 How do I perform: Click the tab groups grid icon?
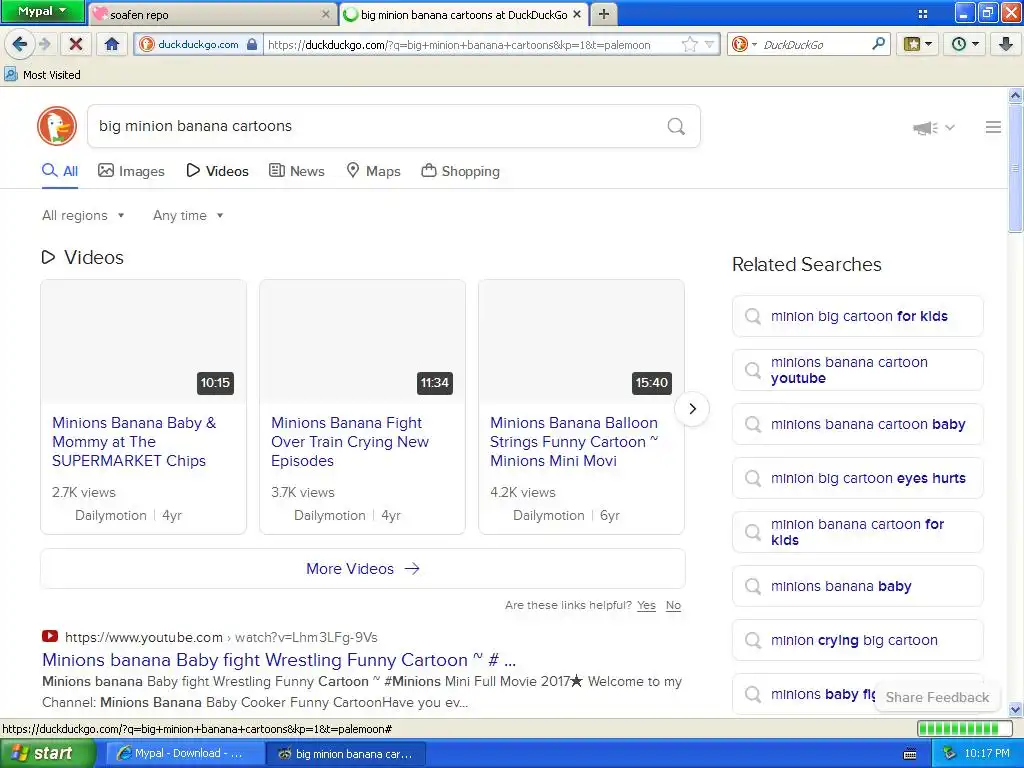(x=923, y=14)
